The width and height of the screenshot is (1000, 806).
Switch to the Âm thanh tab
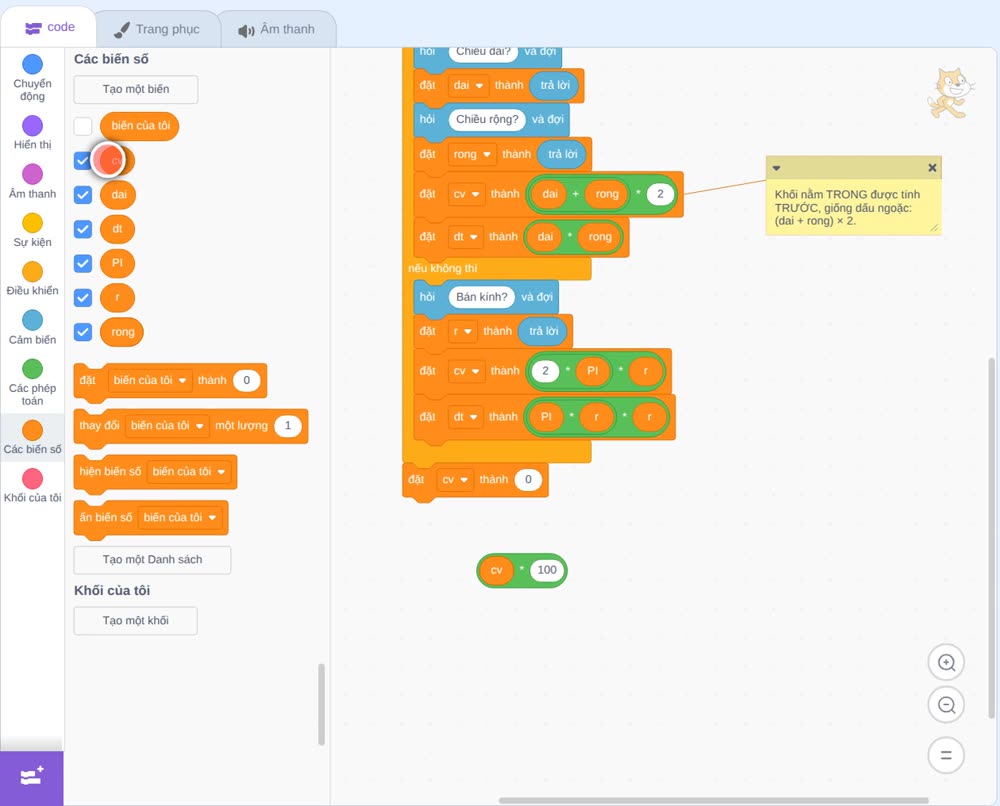[x=277, y=29]
